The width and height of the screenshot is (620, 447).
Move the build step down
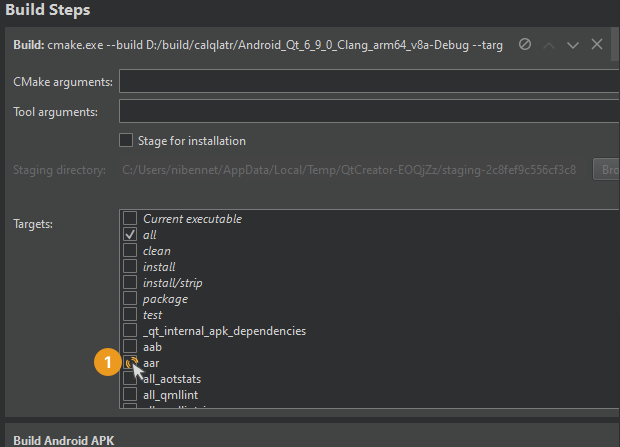(x=573, y=45)
